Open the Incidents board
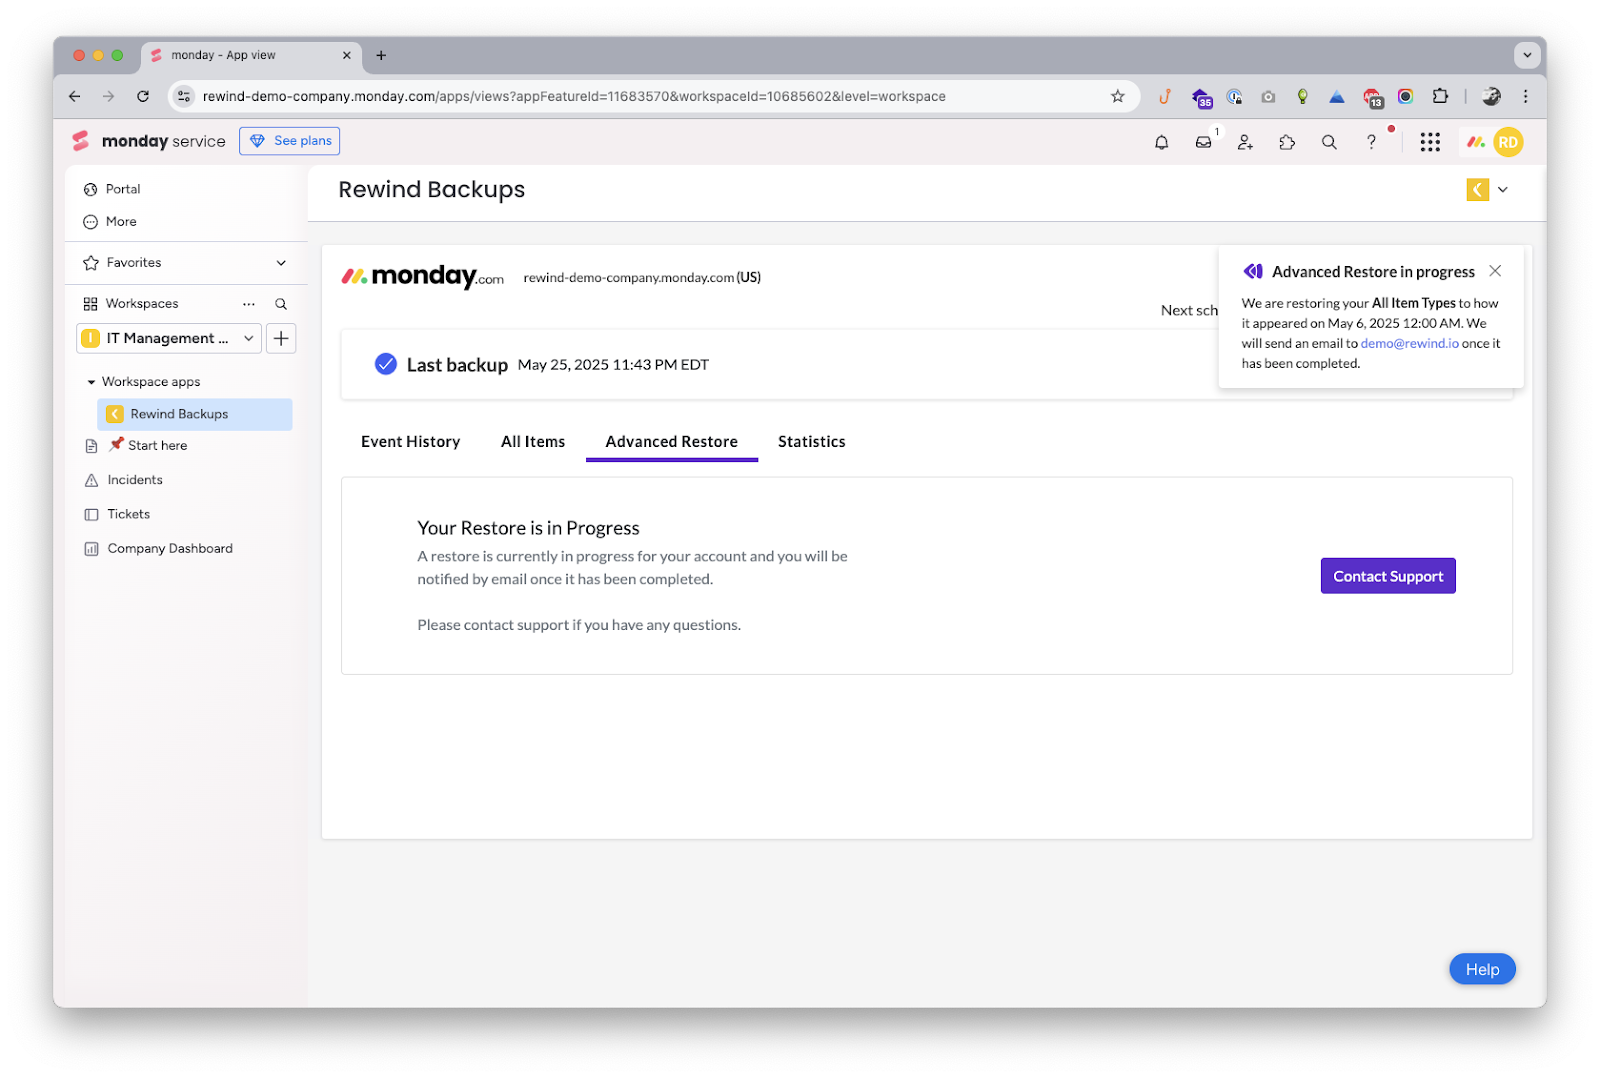The image size is (1600, 1078). coord(135,480)
